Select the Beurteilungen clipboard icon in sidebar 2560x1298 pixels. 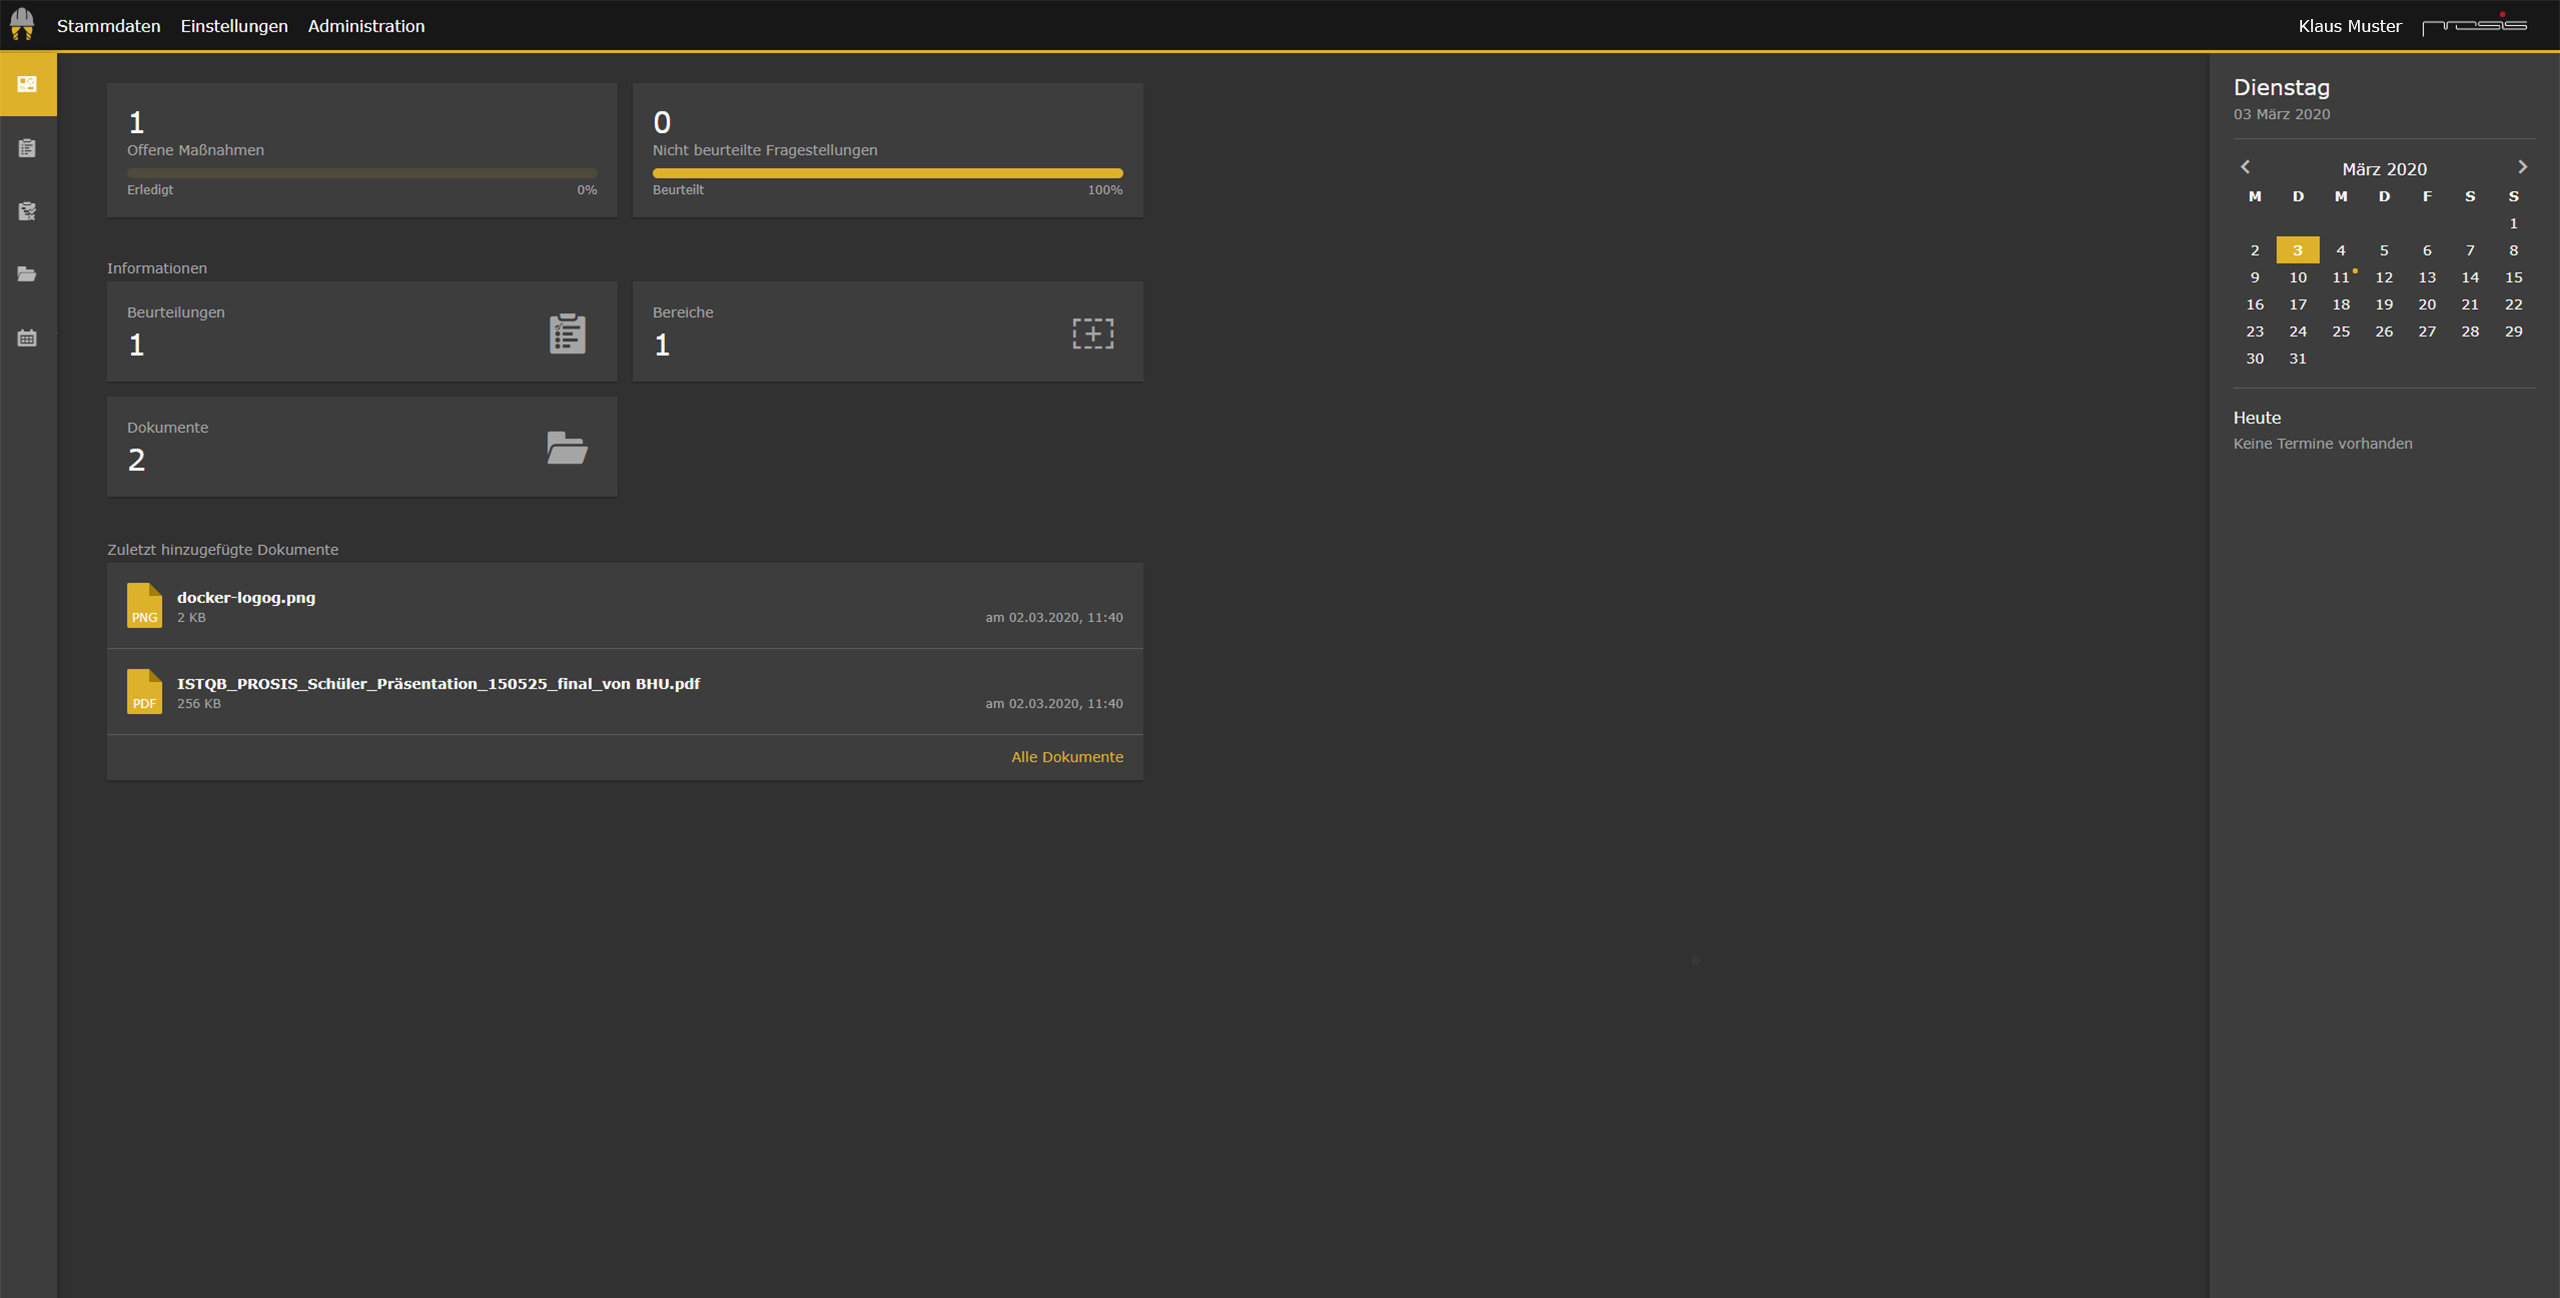point(27,147)
